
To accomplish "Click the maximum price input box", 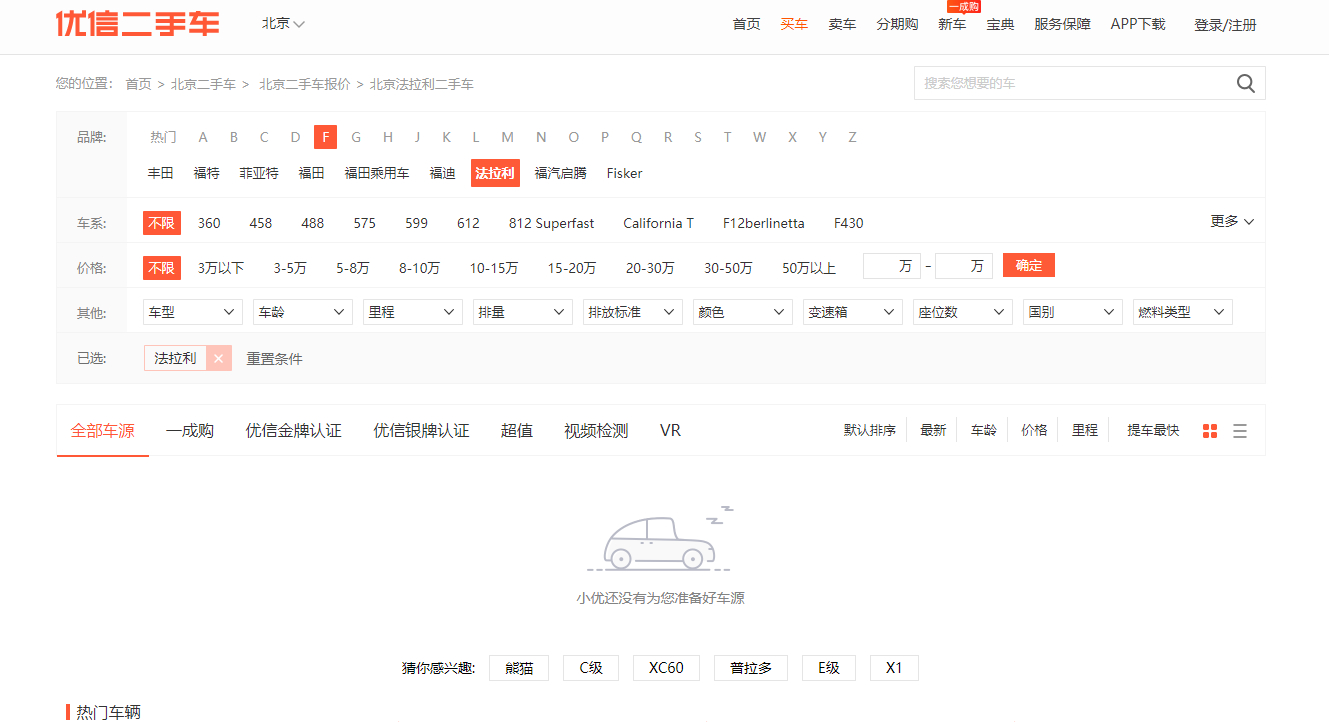I will coord(964,266).
